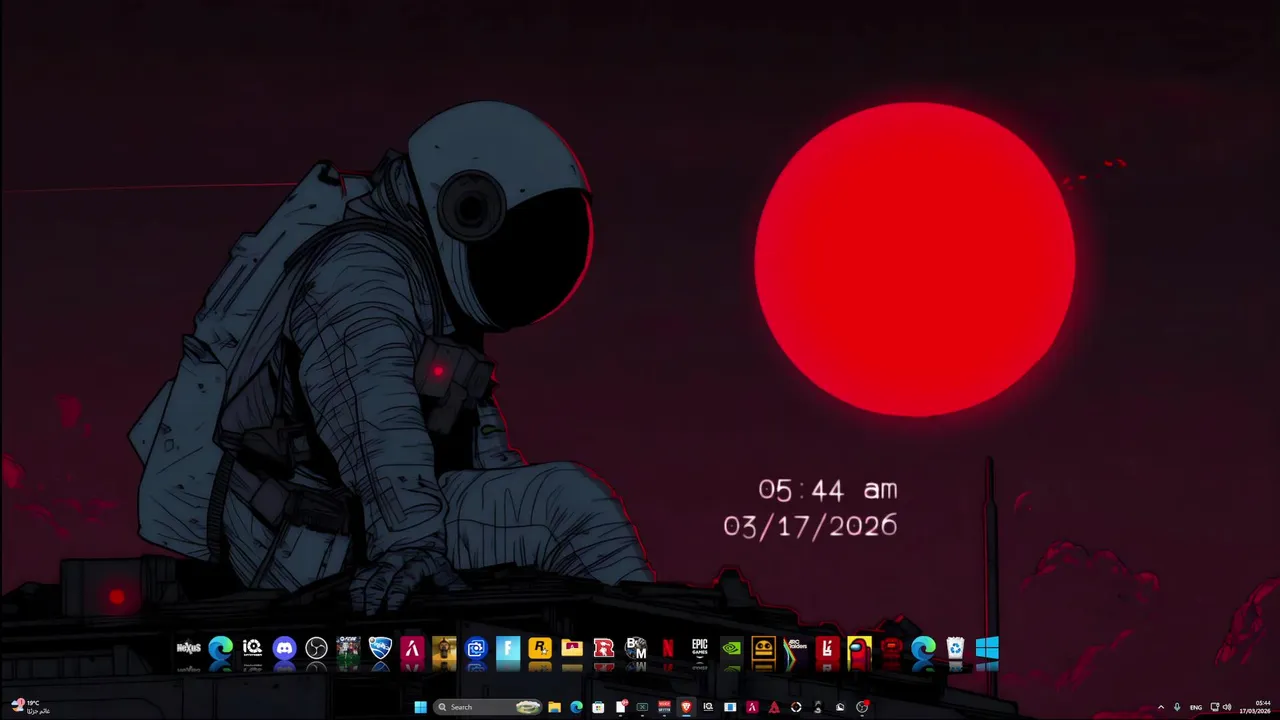This screenshot has width=1280, height=720.
Task: Open the NVIDIA app in the dock
Action: 732,649
